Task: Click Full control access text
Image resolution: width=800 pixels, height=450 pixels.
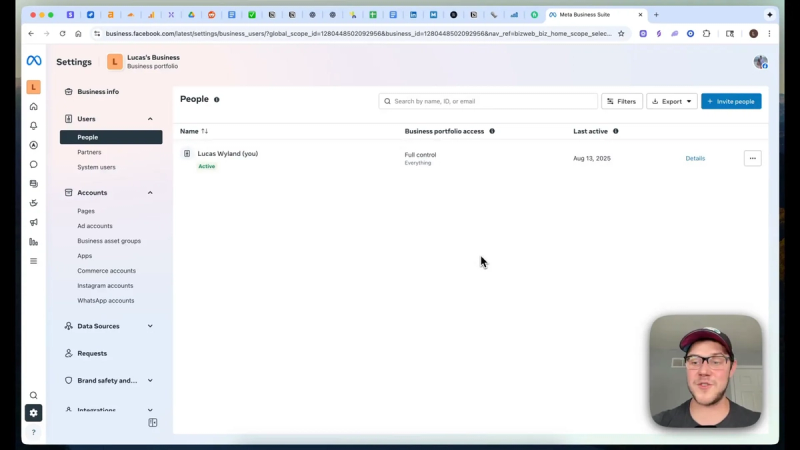Action: coord(420,155)
